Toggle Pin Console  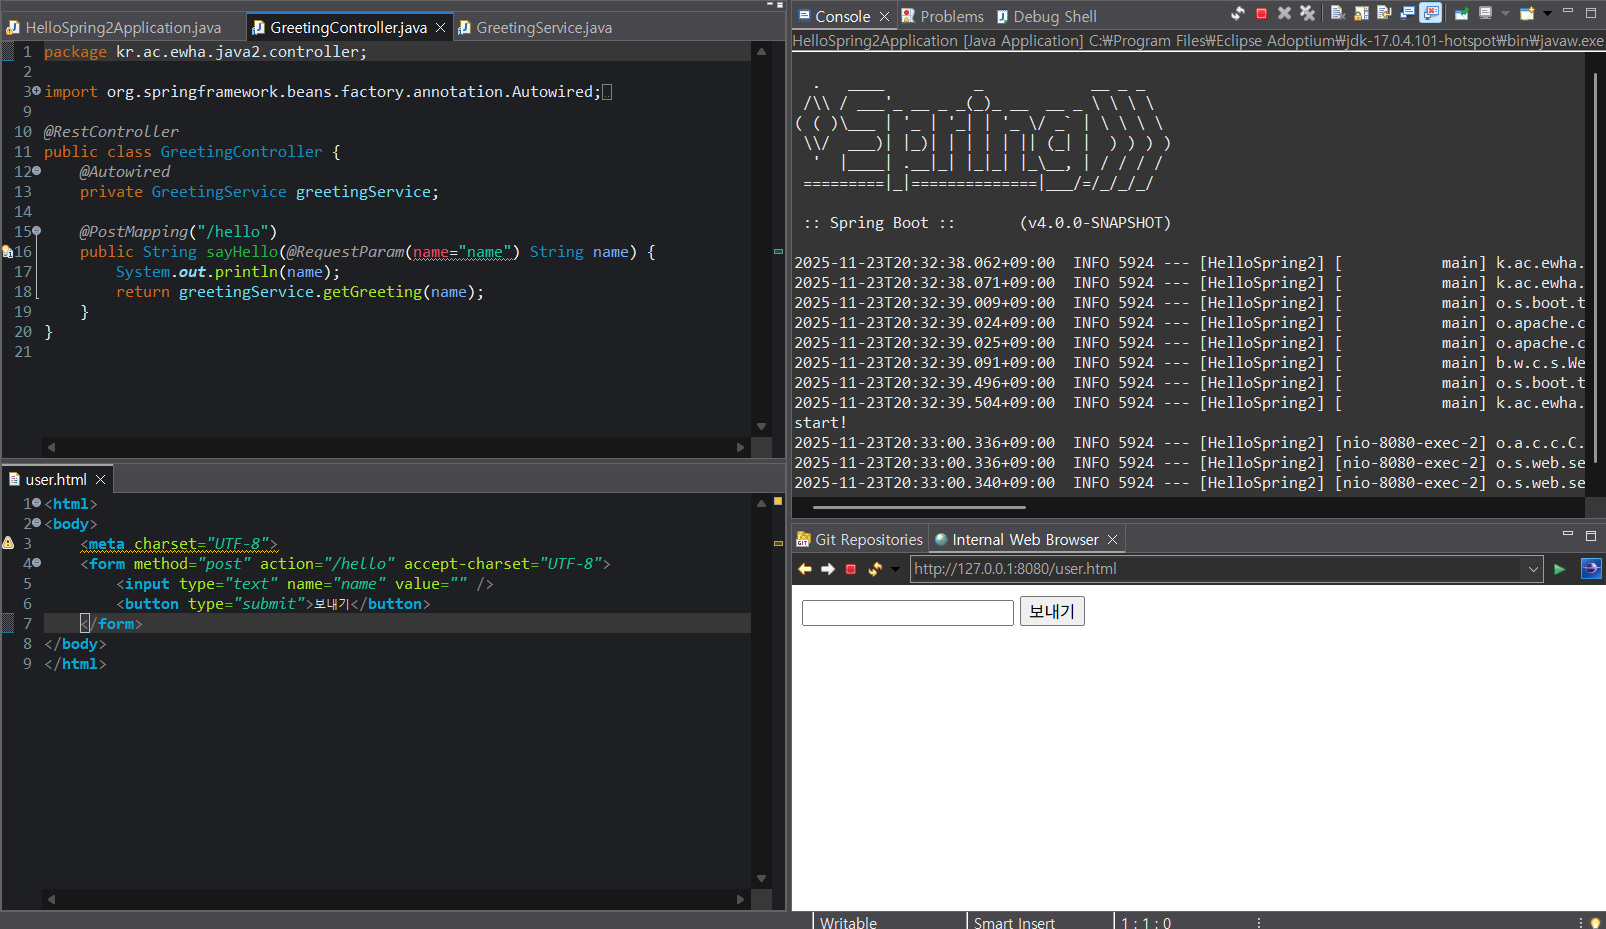tap(1461, 13)
